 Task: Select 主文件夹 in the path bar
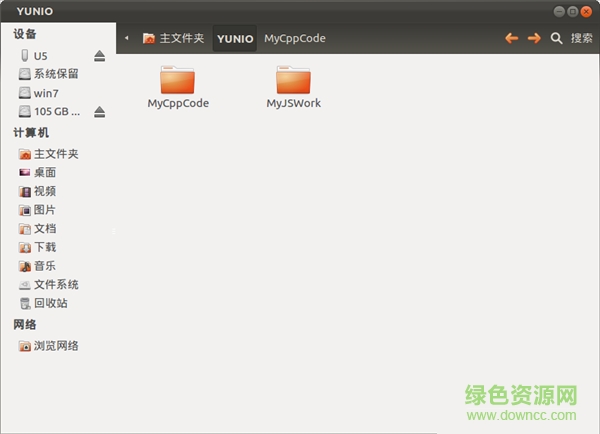tap(174, 38)
